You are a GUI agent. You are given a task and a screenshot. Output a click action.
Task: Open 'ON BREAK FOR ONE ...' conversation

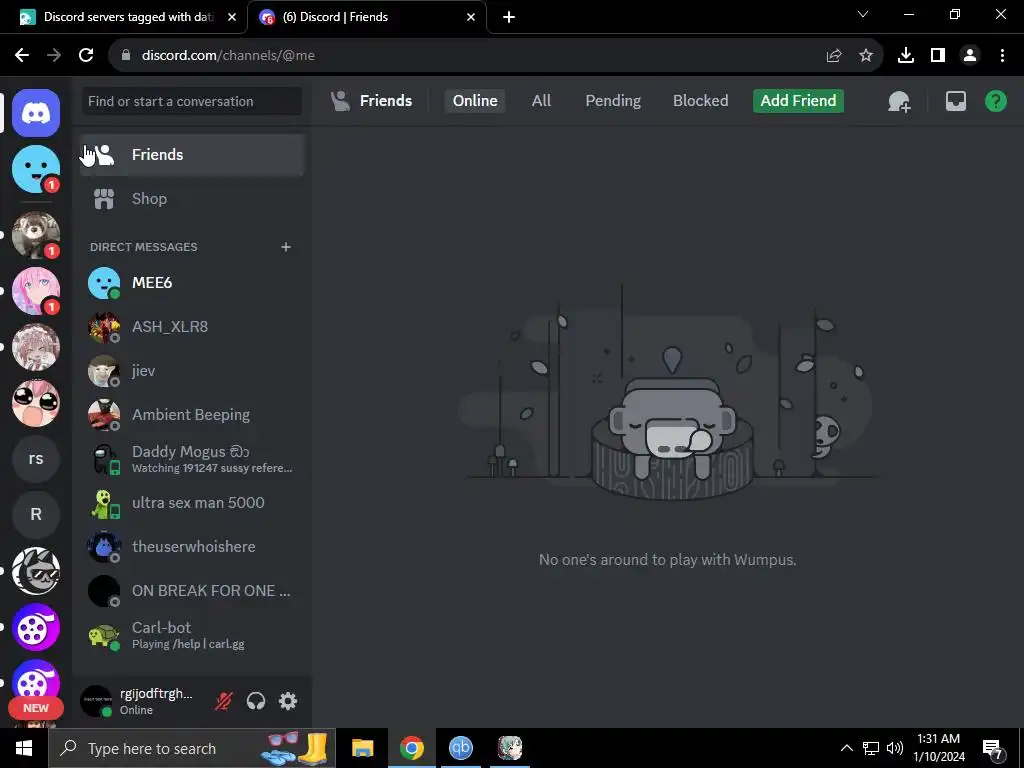[192, 590]
